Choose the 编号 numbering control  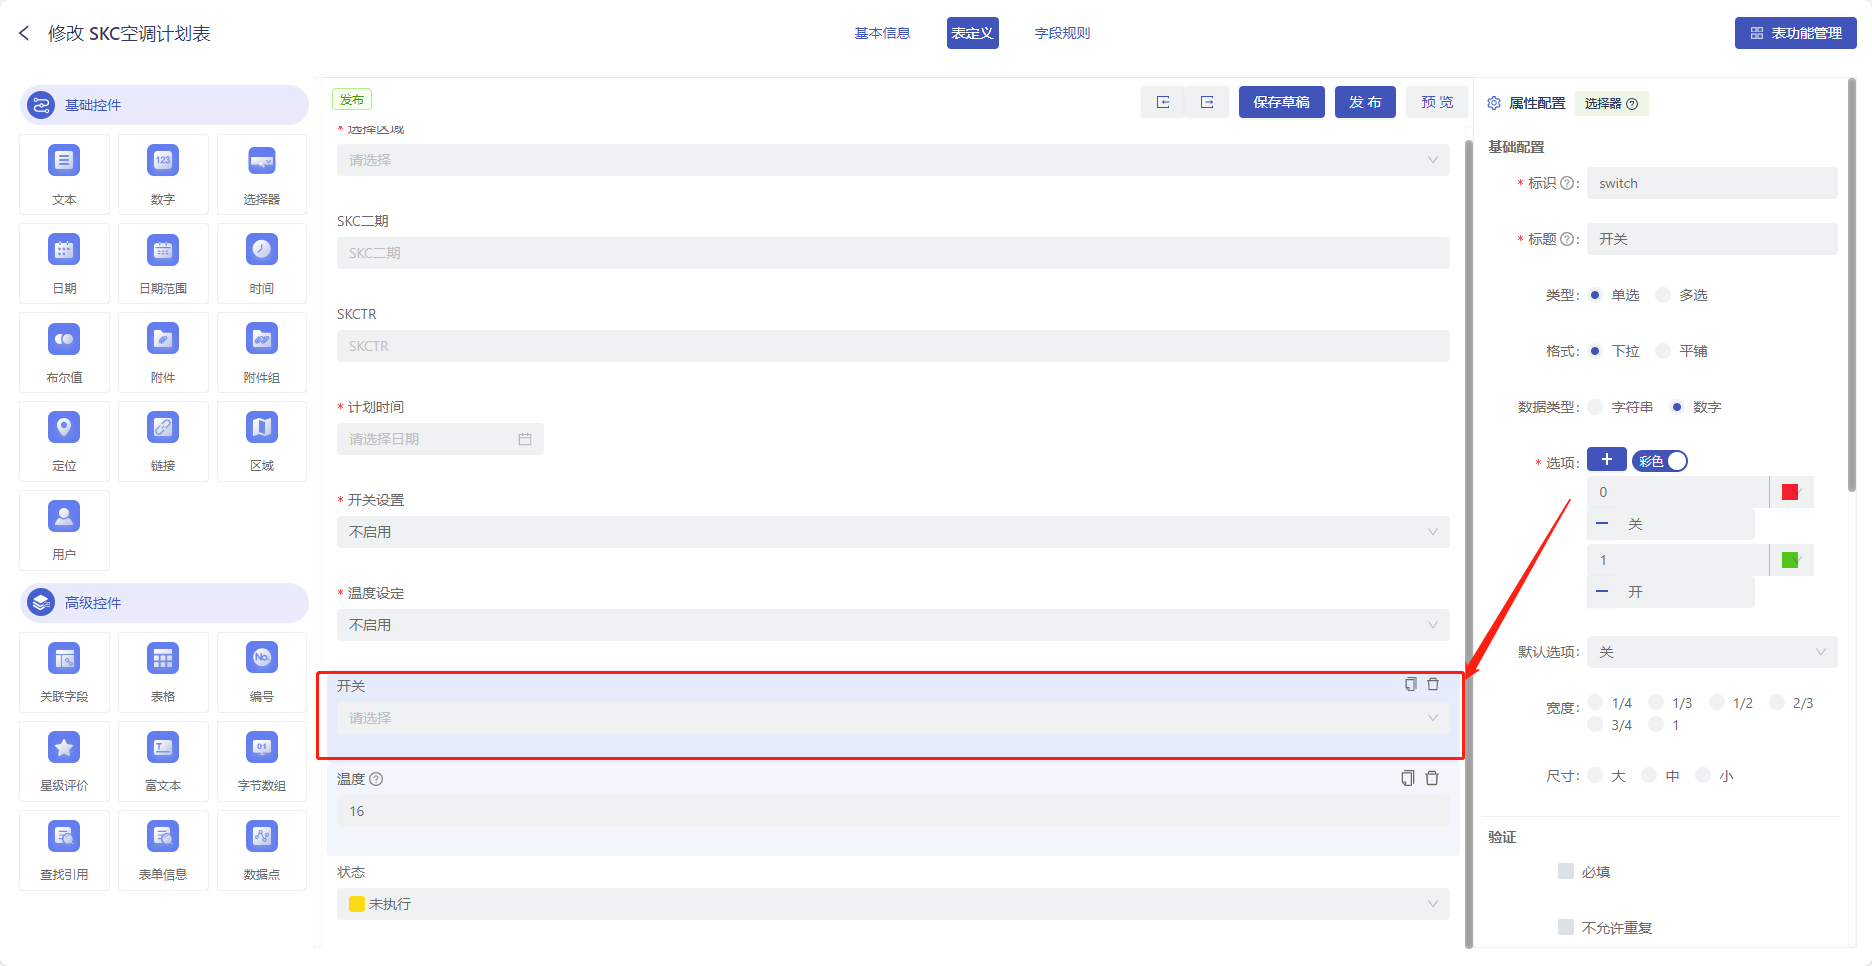262,672
